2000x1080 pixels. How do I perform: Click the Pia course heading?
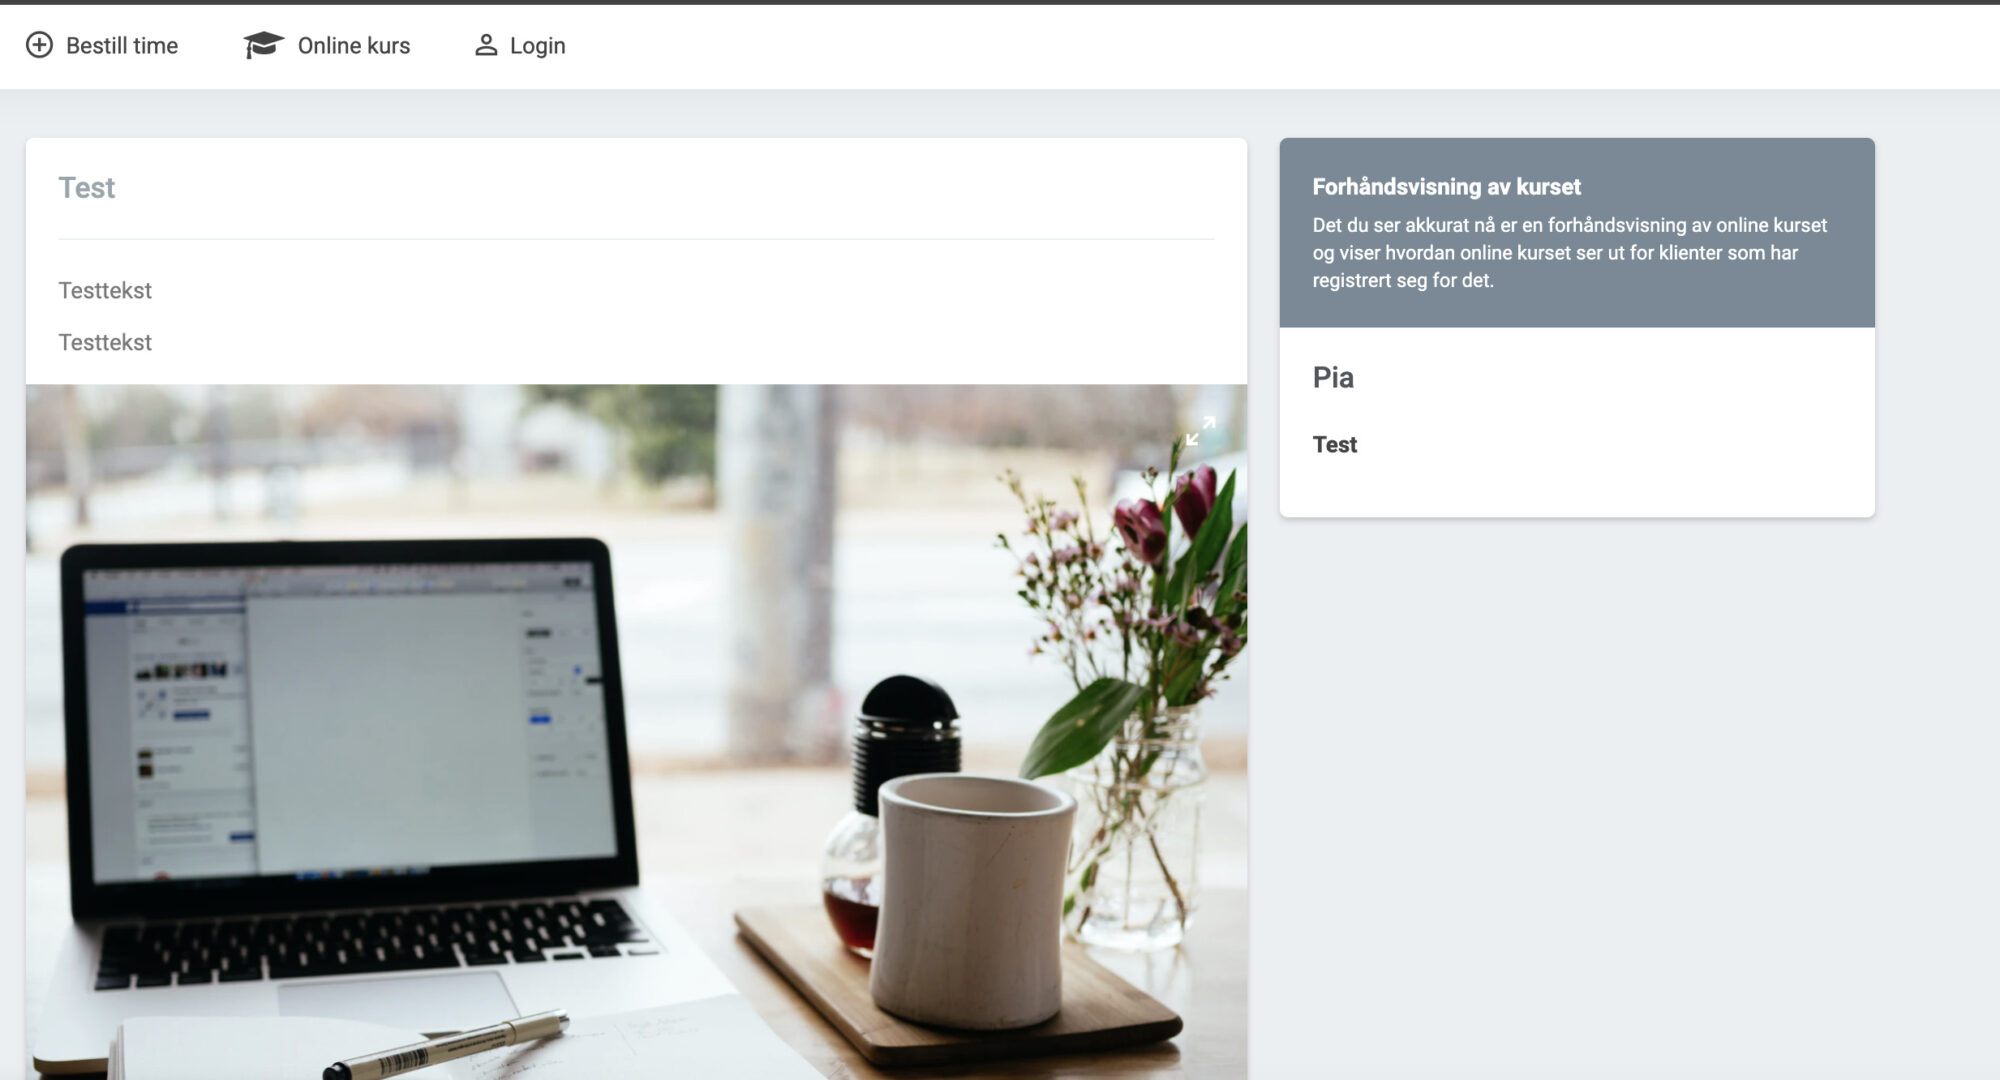pos(1333,378)
